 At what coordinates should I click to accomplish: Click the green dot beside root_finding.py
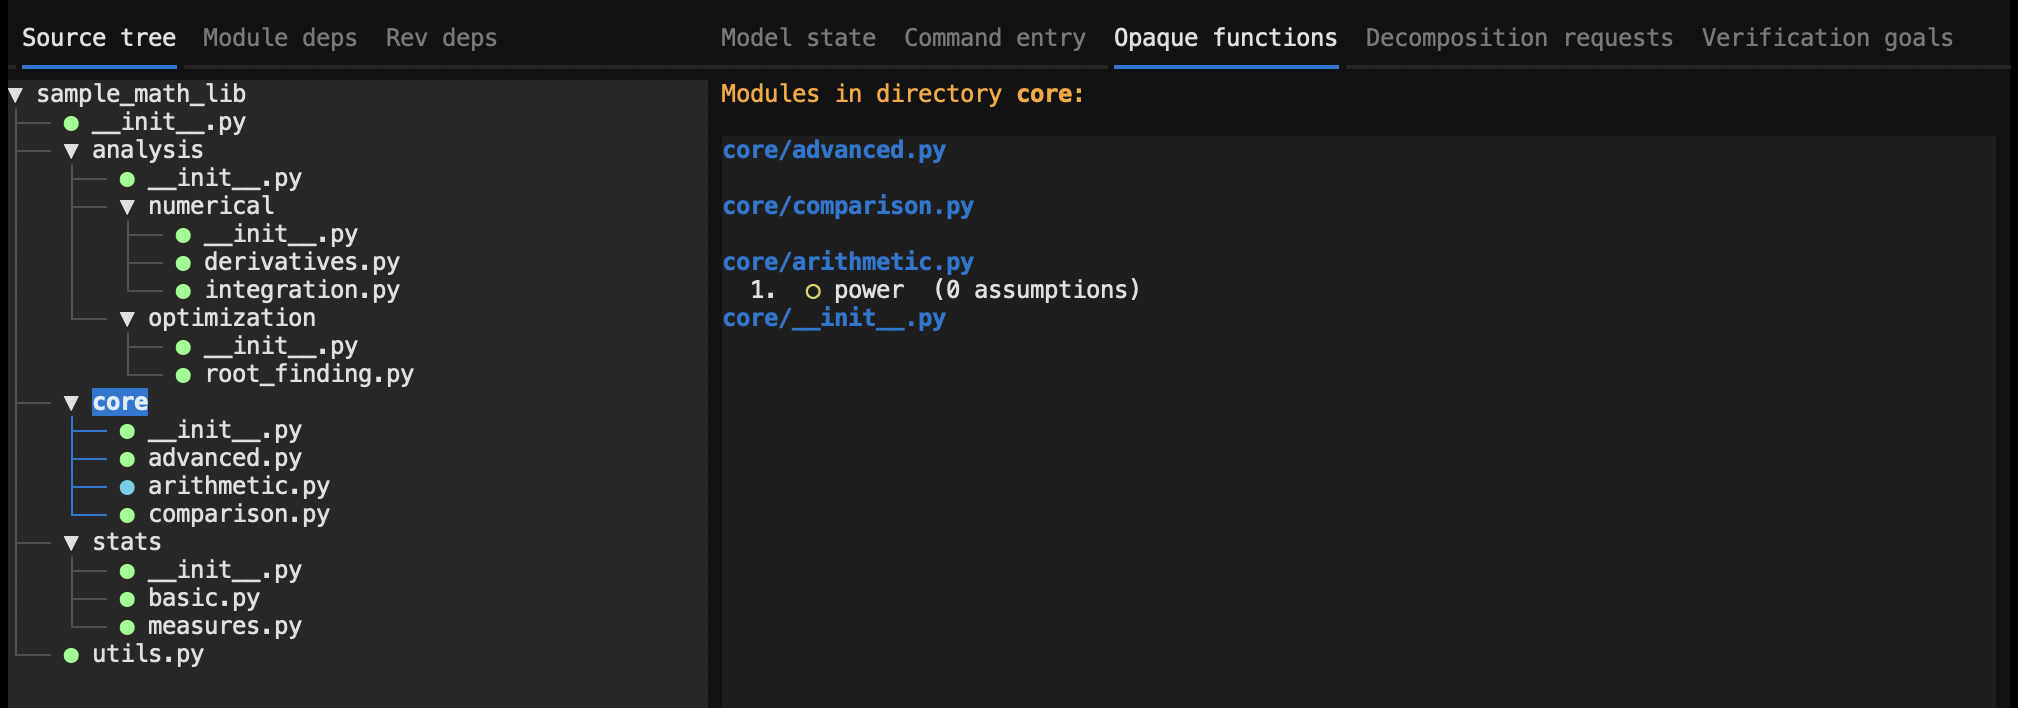pos(183,376)
